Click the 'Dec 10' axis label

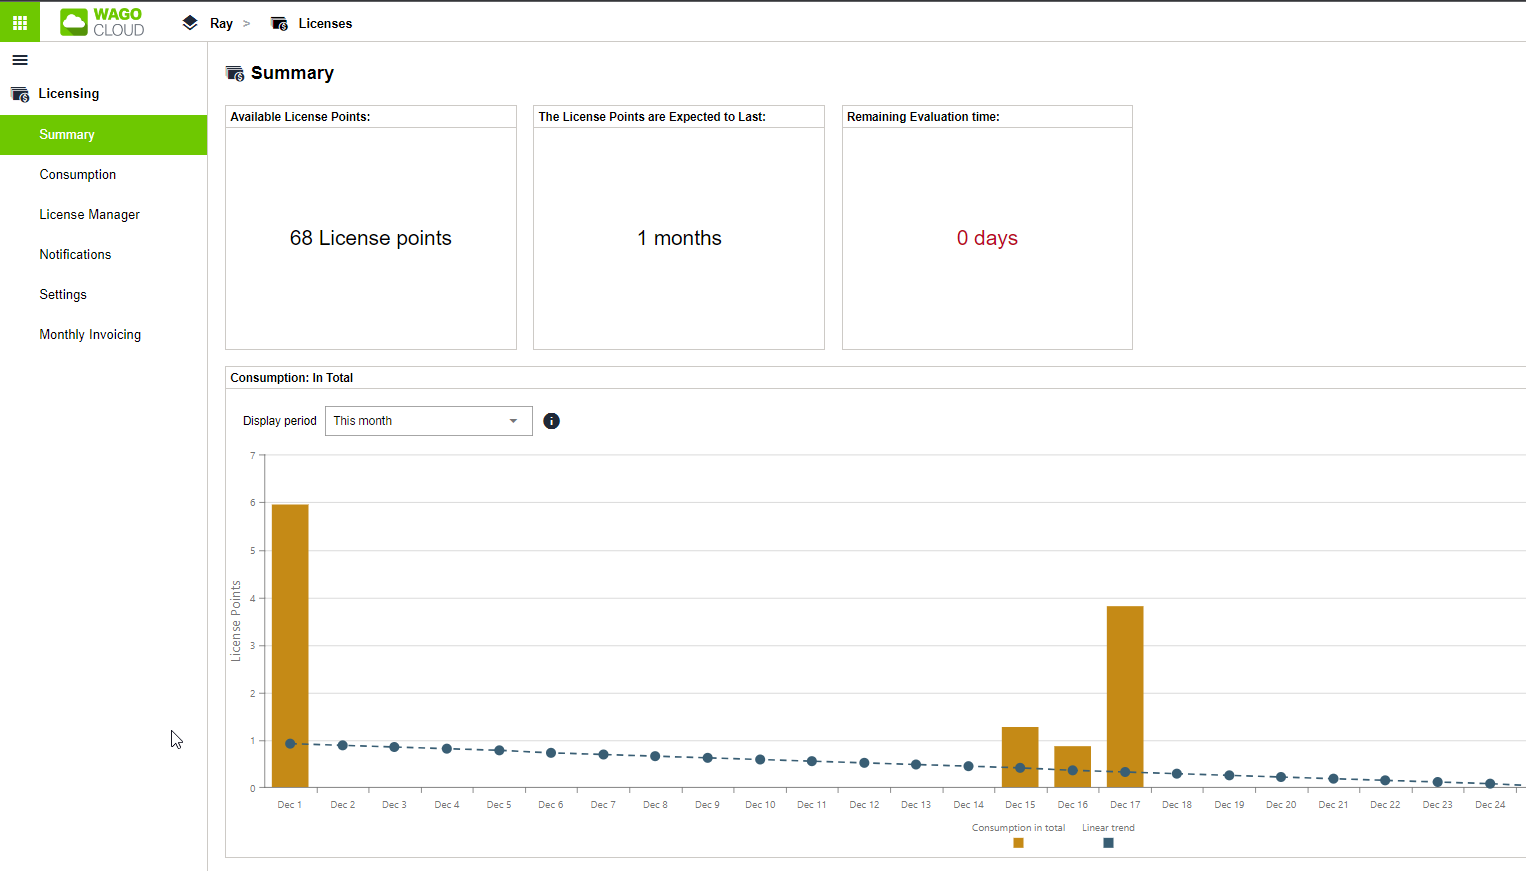tap(760, 805)
